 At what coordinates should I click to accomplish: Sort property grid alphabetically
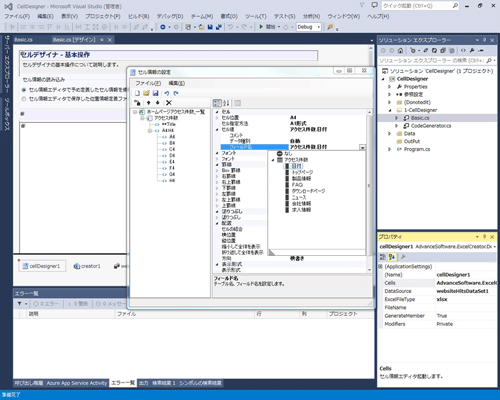point(226,103)
